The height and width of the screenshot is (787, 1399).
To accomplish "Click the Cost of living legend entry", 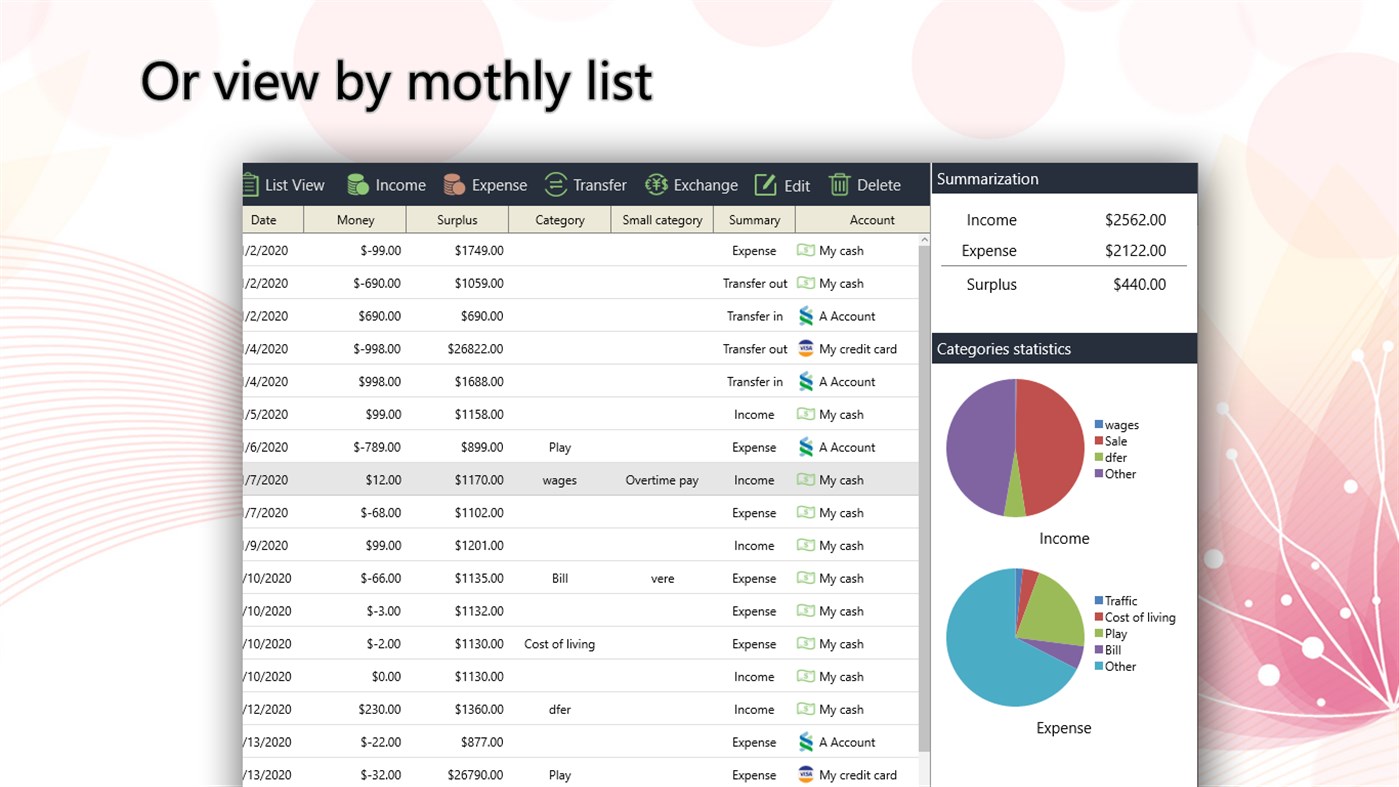I will coord(1138,617).
